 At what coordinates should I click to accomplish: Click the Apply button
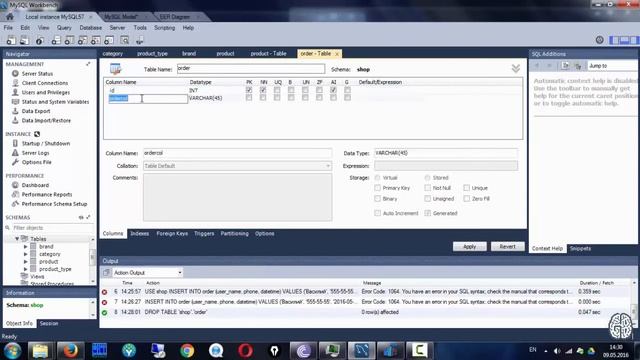click(469, 247)
